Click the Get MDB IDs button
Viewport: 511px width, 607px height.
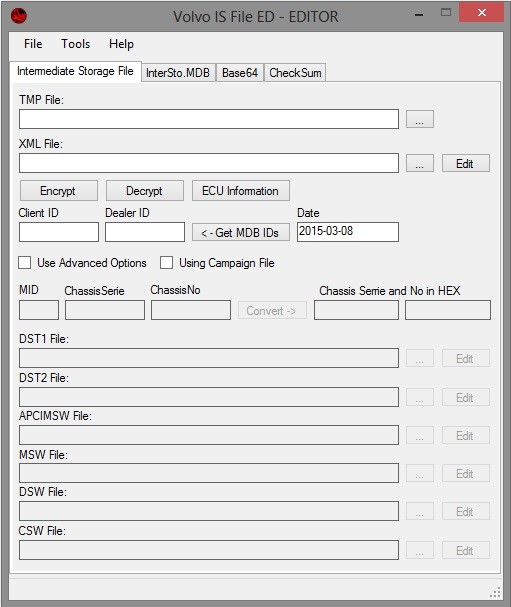tap(241, 232)
